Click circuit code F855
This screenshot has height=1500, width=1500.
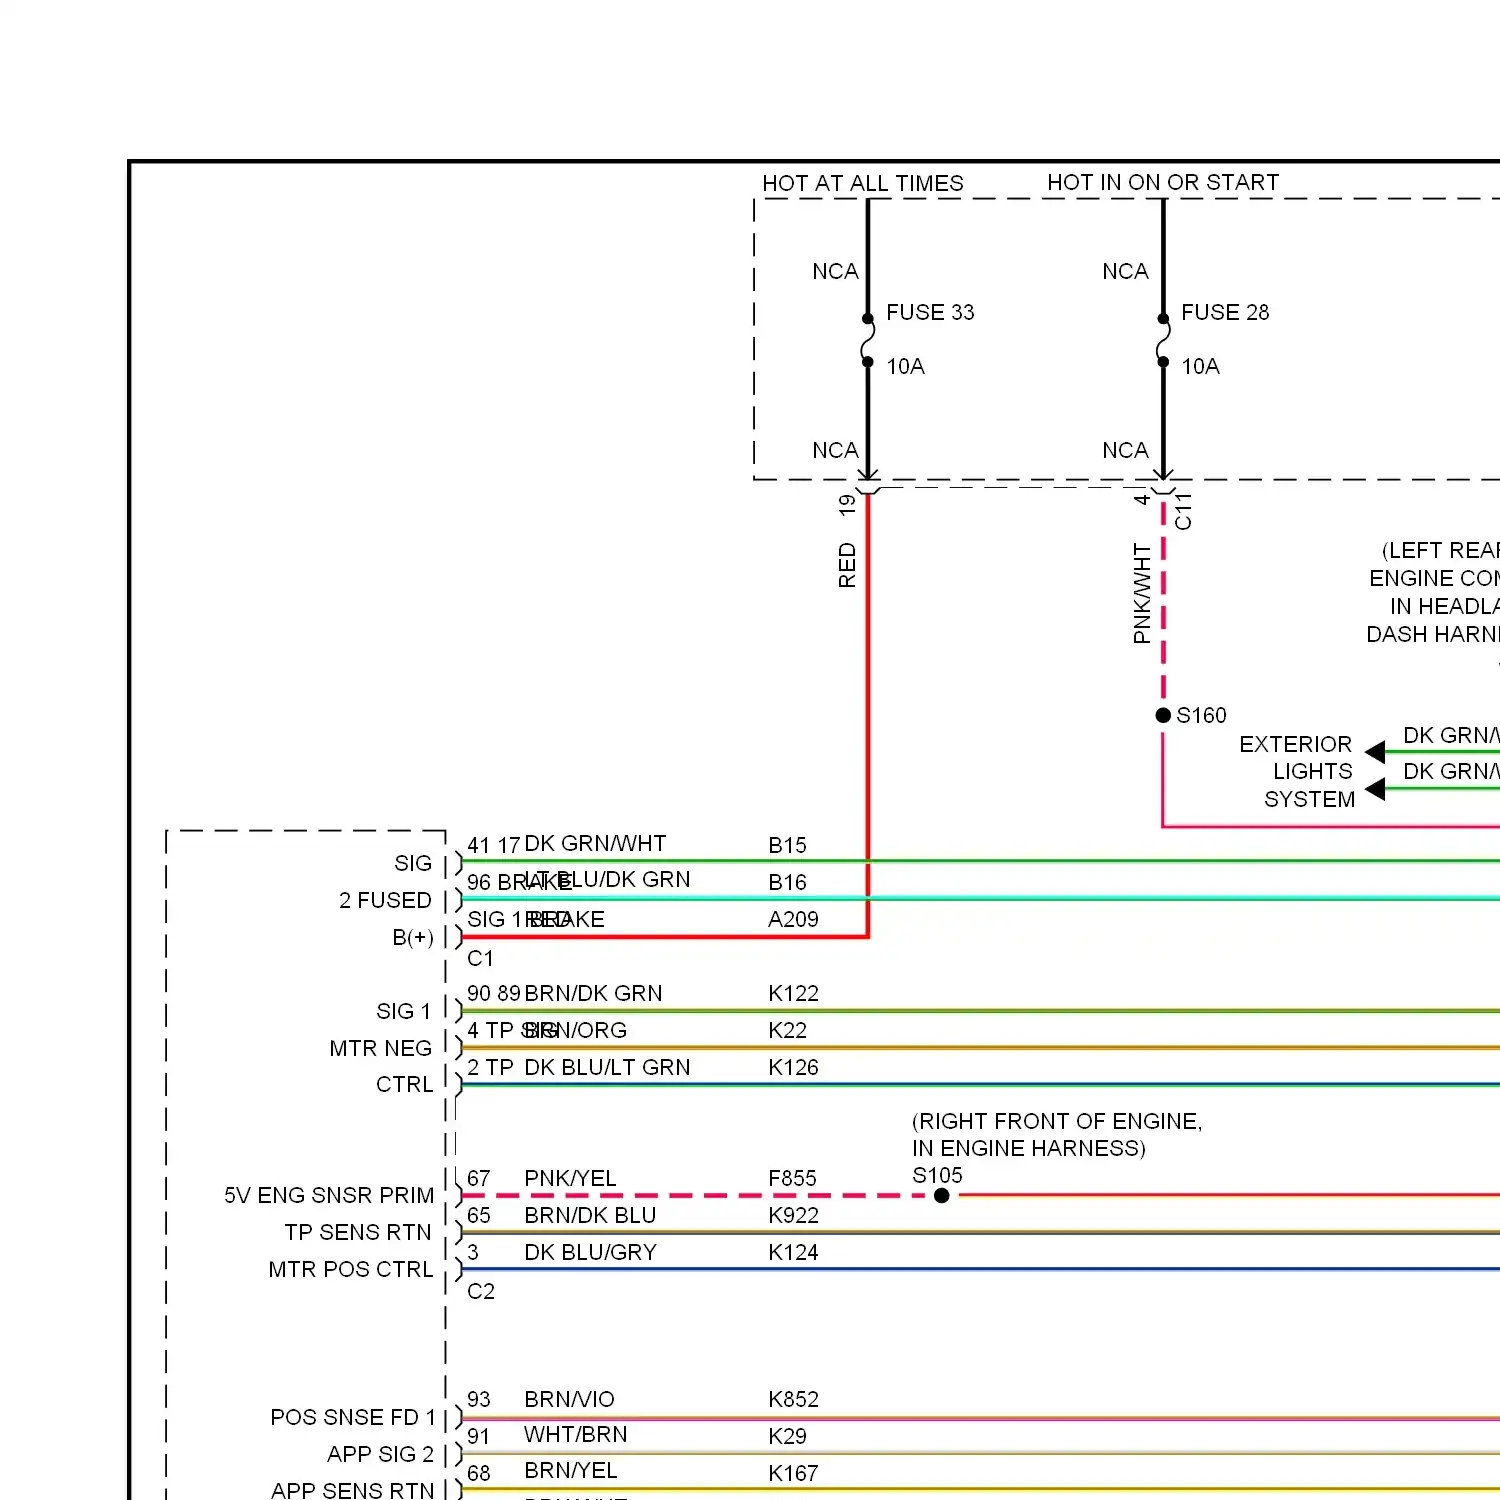792,1178
